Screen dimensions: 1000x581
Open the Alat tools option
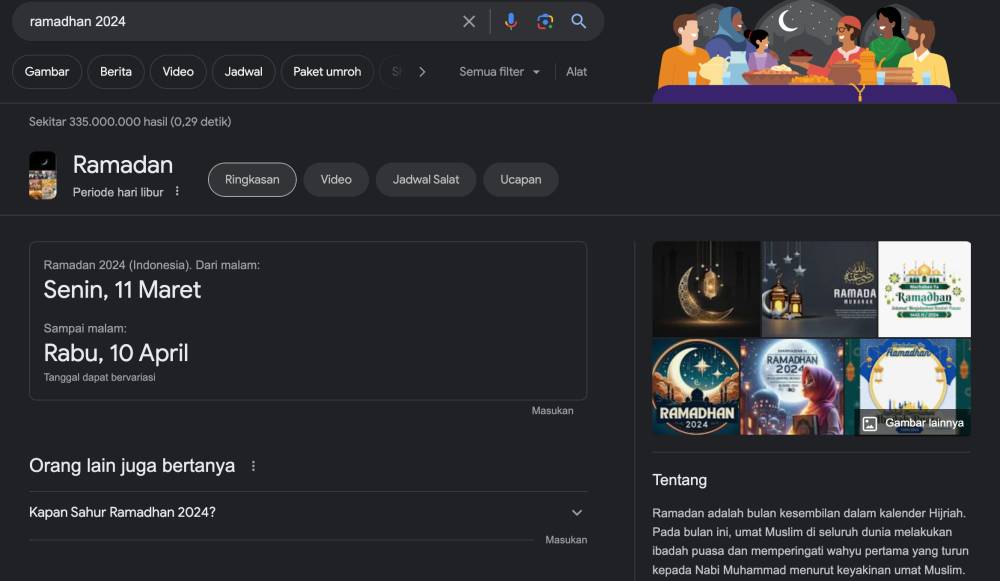(x=577, y=72)
